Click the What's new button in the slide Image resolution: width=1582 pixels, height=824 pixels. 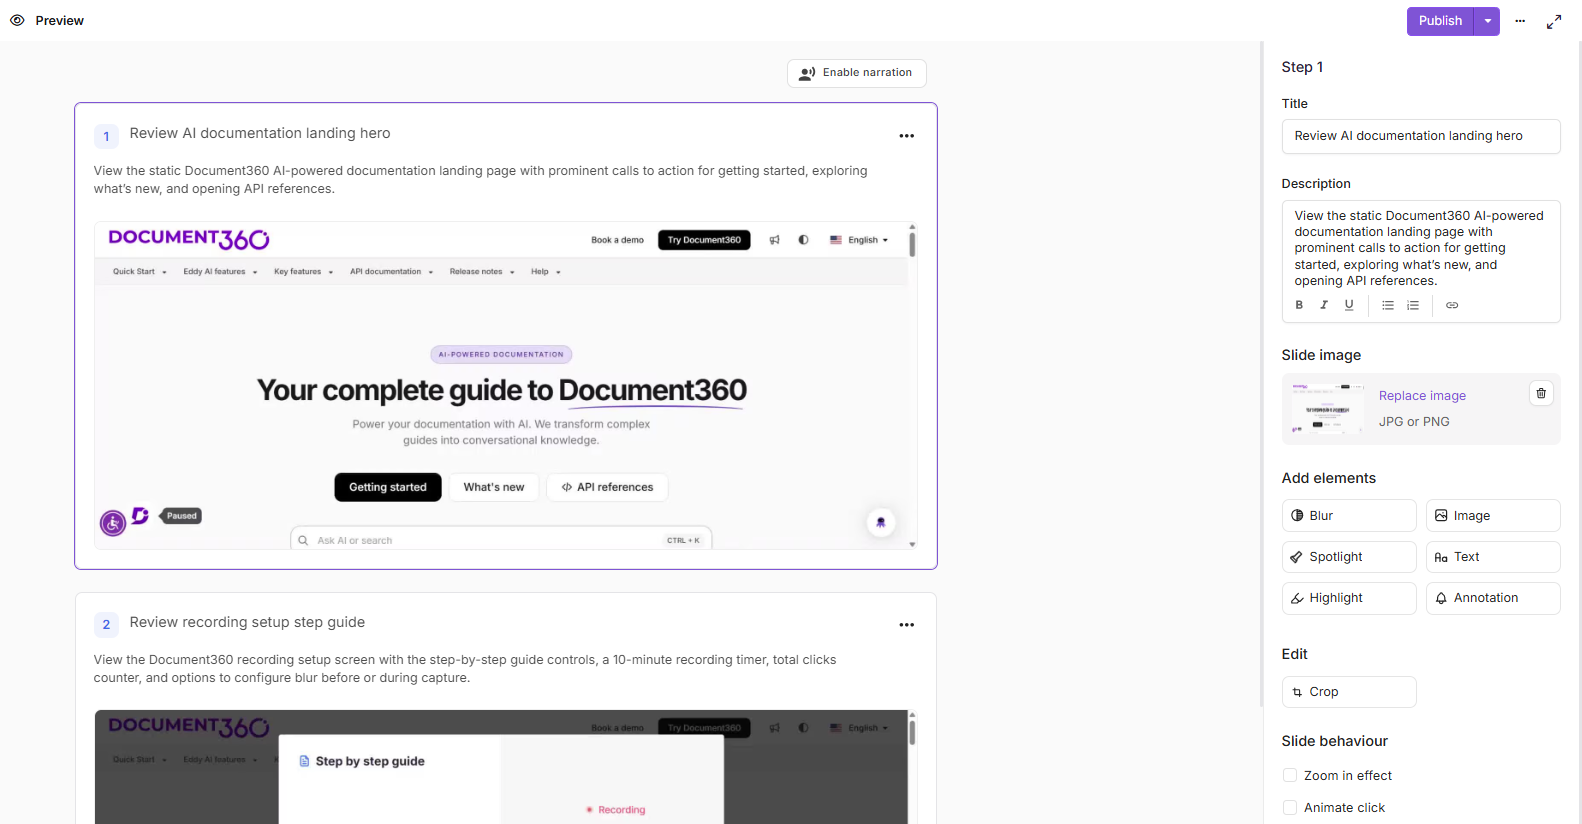coord(494,487)
